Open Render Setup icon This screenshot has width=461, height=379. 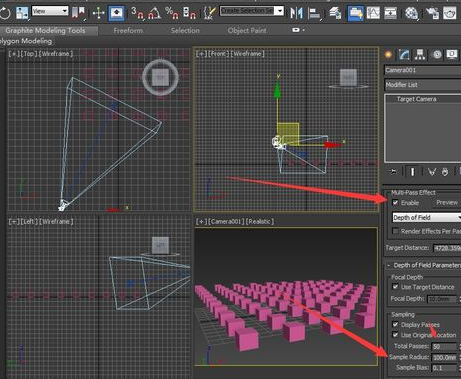coord(433,13)
